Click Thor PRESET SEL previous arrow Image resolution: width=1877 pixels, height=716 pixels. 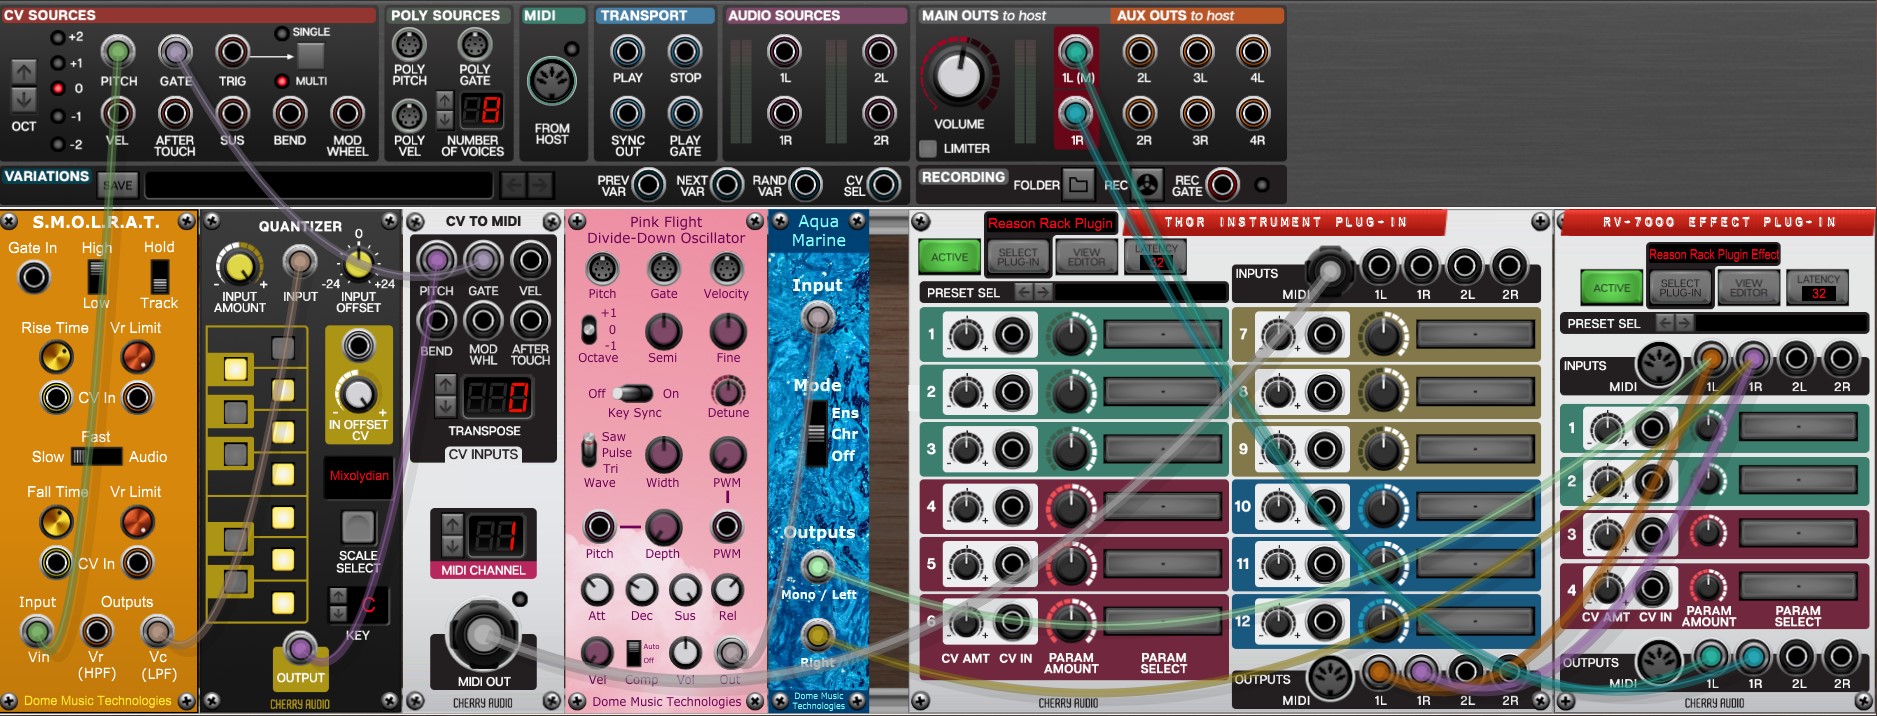1023,292
